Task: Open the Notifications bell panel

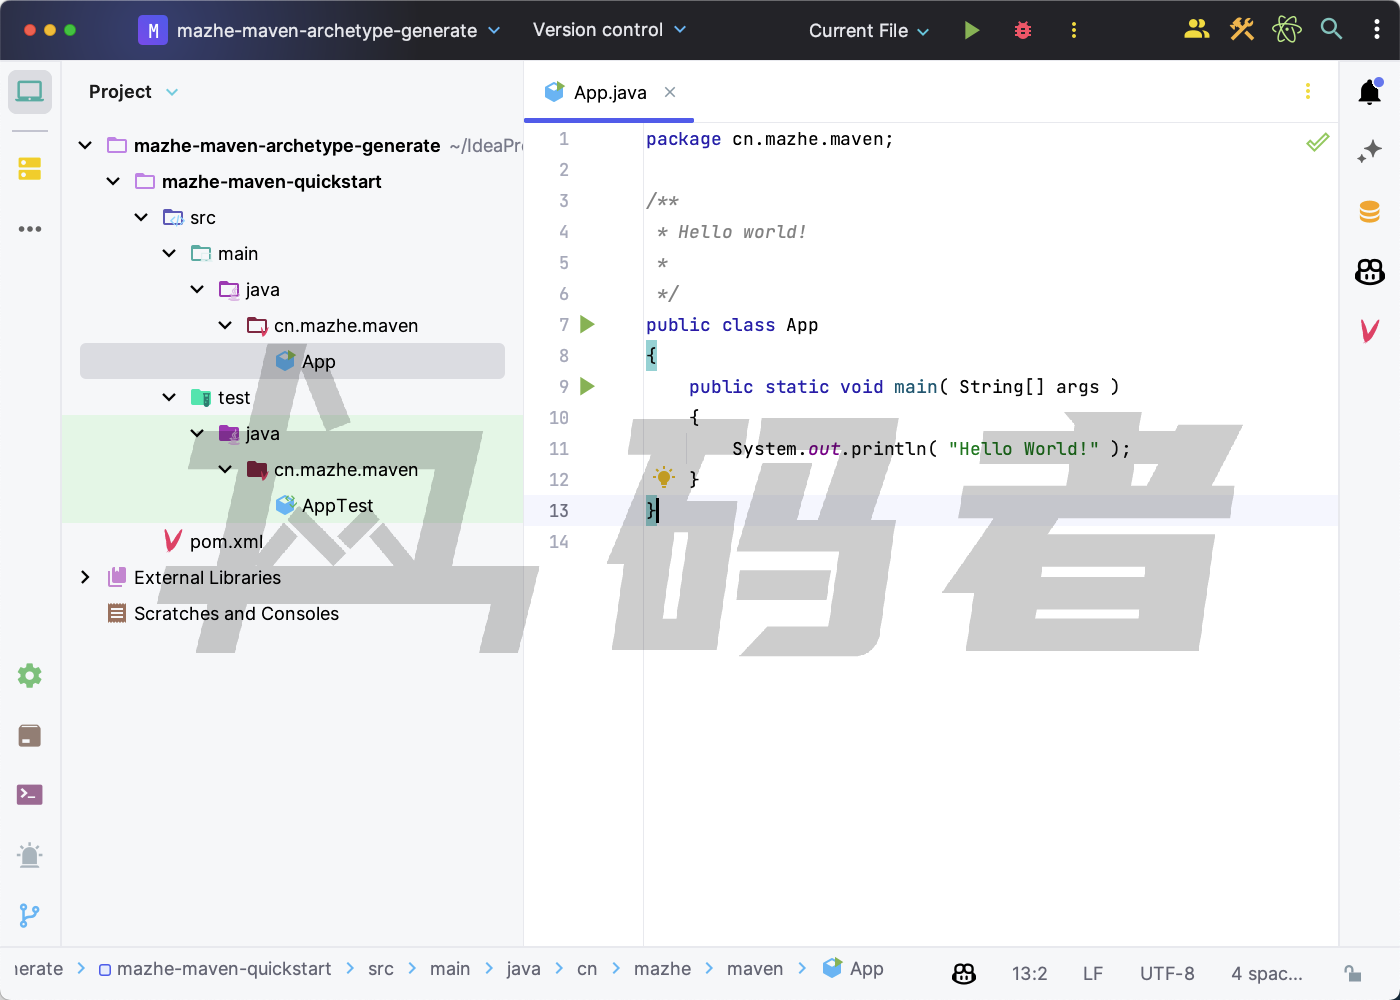Action: (1369, 93)
